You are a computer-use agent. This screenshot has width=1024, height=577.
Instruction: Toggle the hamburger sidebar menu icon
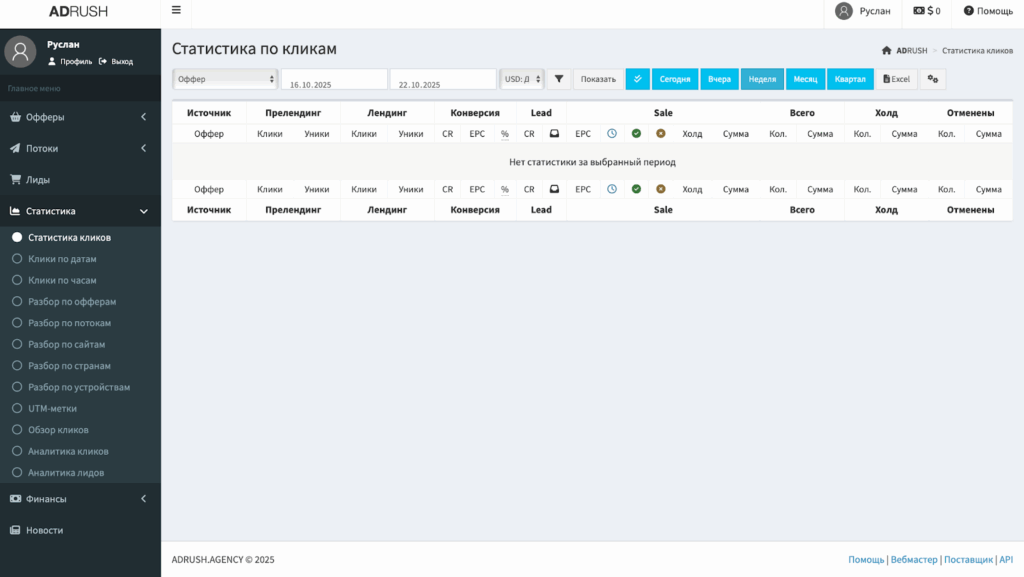pyautogui.click(x=176, y=10)
